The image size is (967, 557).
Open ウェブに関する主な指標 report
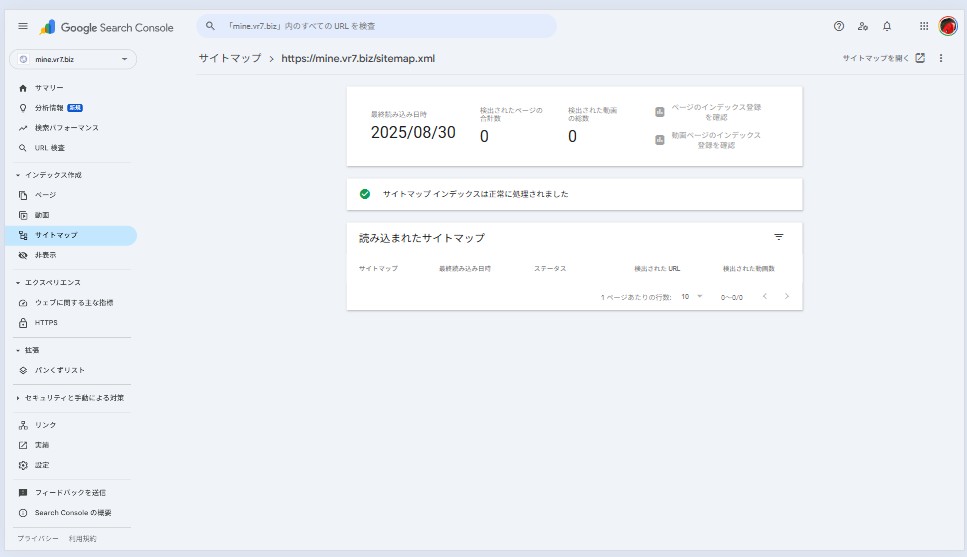click(x=73, y=302)
